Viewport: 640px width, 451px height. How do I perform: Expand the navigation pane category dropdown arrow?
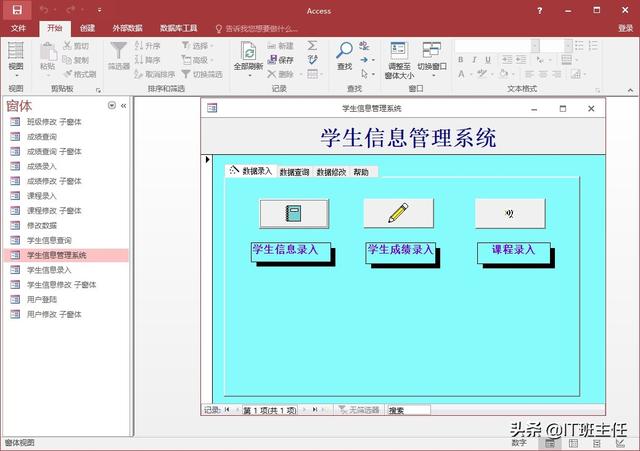tap(110, 106)
